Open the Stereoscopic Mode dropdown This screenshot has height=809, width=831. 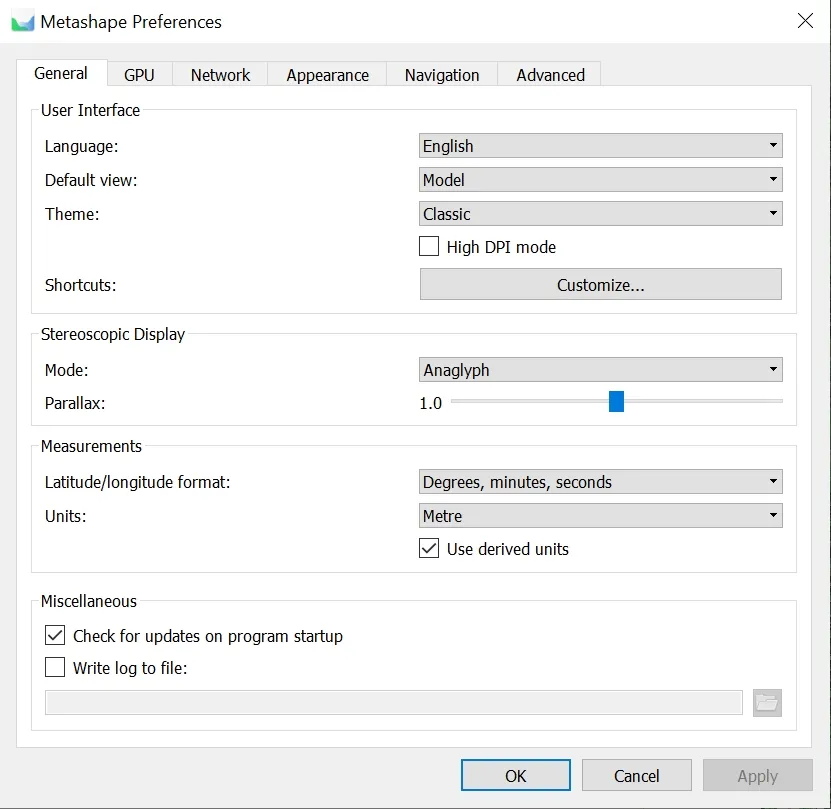click(600, 370)
